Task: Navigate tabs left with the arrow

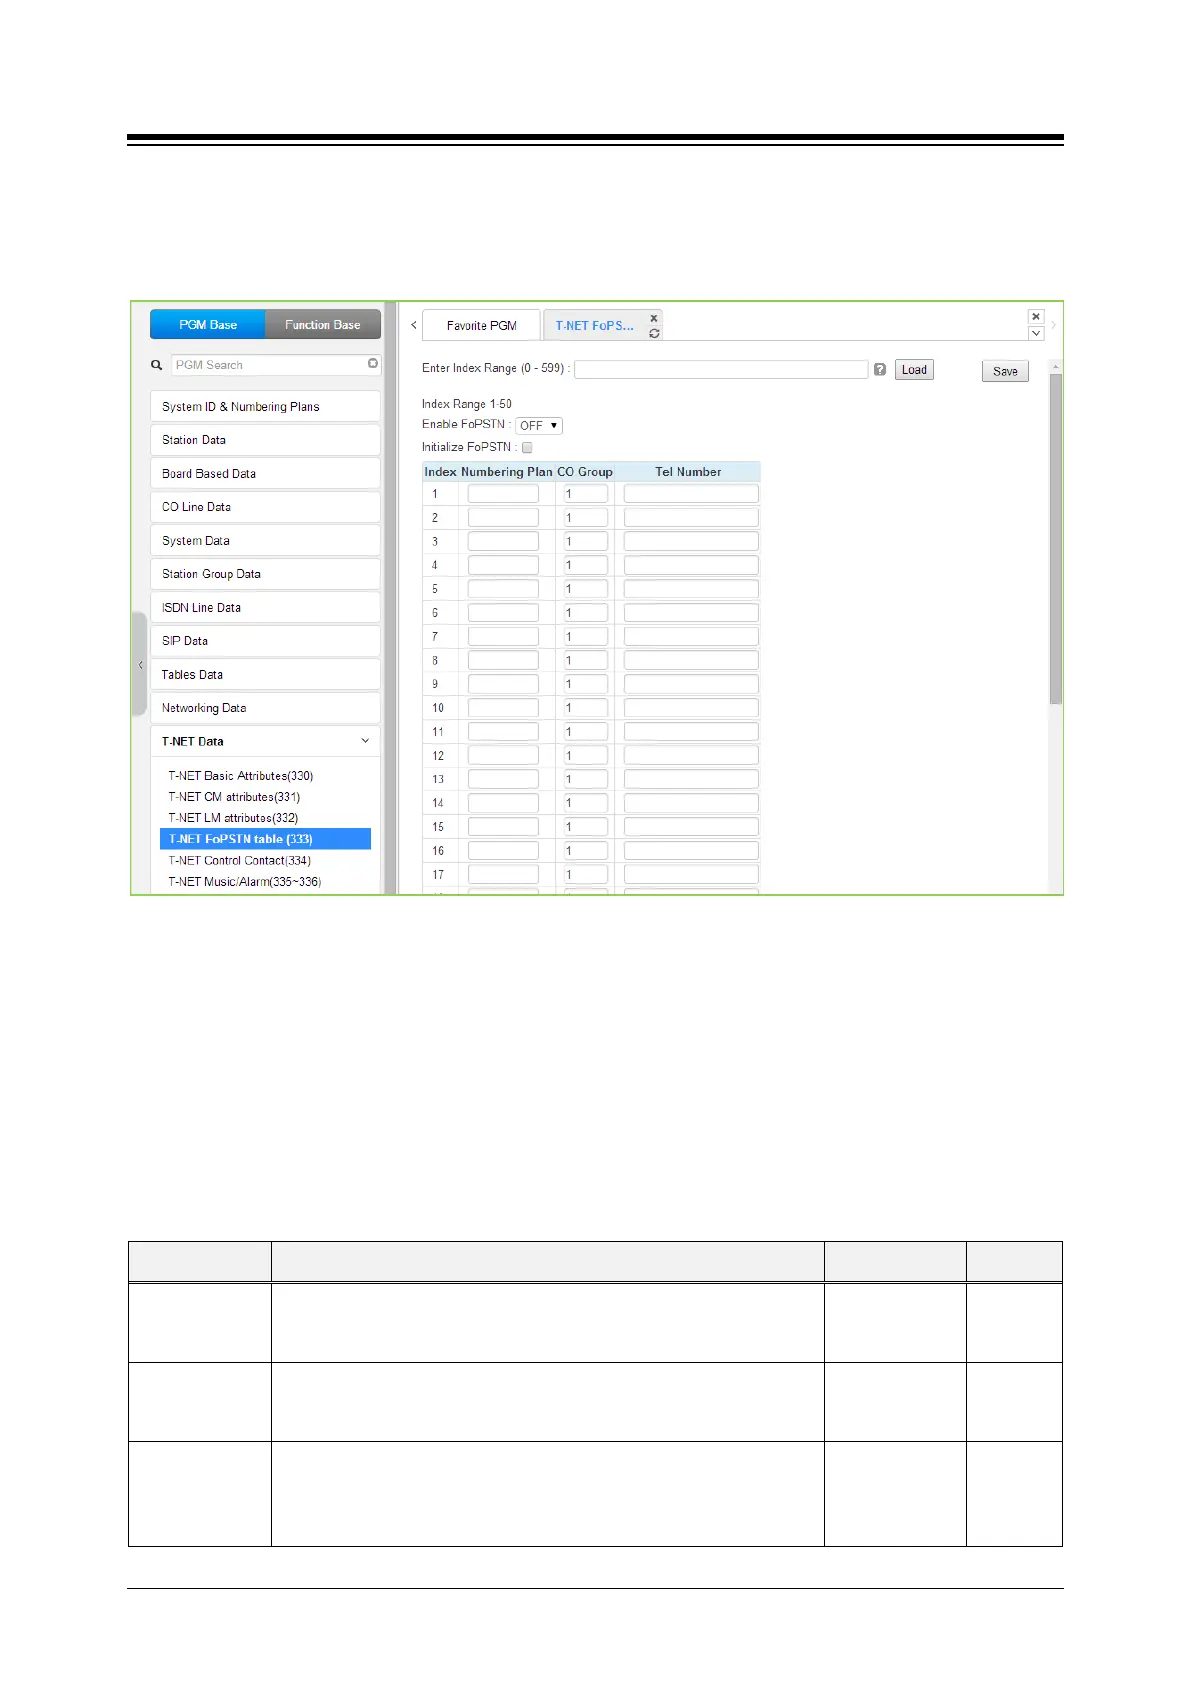Action: (x=414, y=325)
